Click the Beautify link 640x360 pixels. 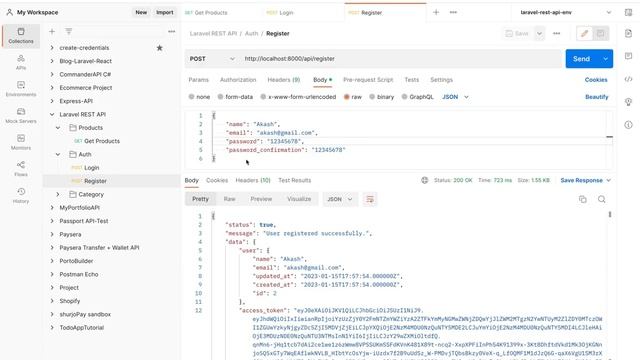(x=596, y=97)
